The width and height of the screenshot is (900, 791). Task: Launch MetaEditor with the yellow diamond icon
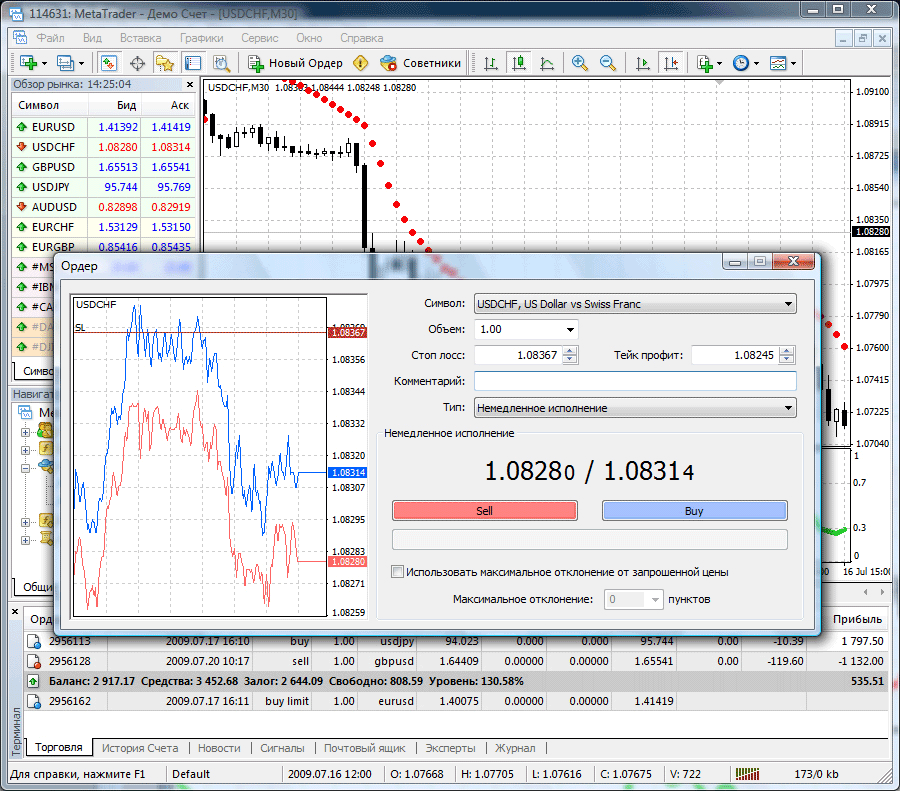360,63
